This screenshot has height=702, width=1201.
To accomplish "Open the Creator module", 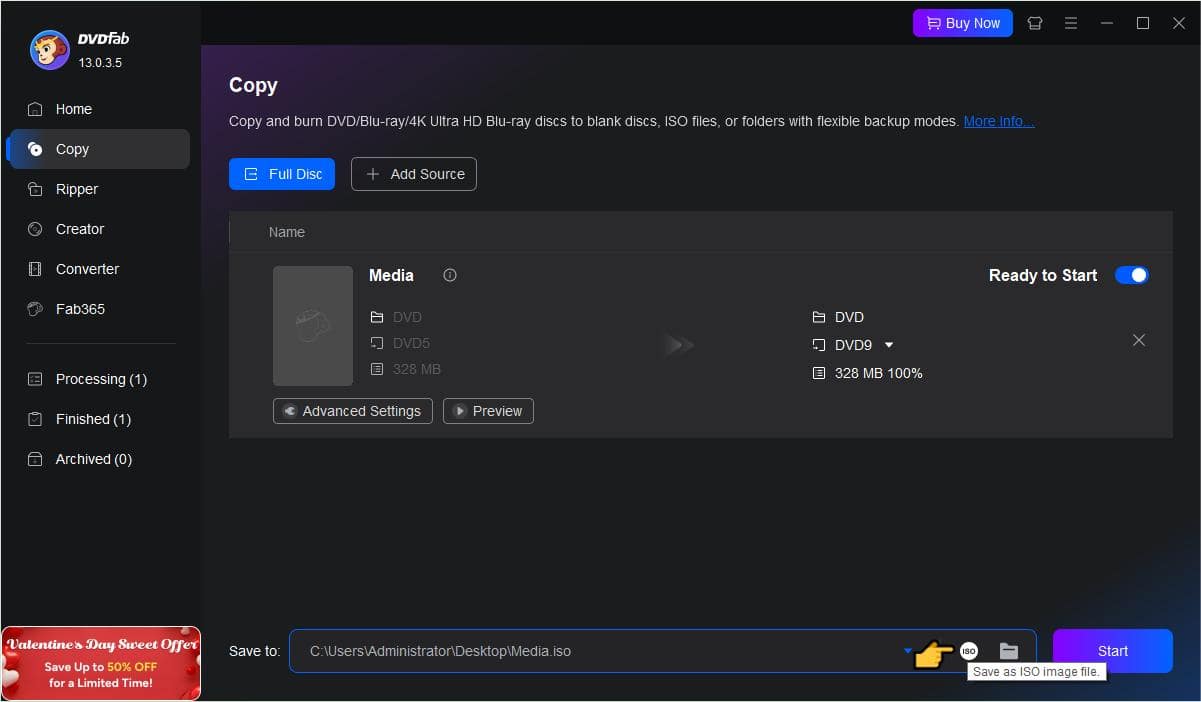I will coord(79,229).
